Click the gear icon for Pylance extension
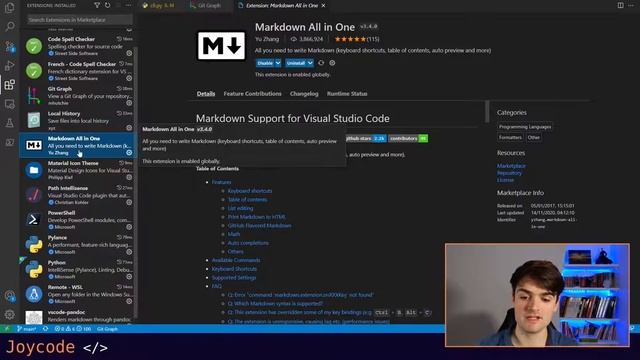 click(x=129, y=251)
